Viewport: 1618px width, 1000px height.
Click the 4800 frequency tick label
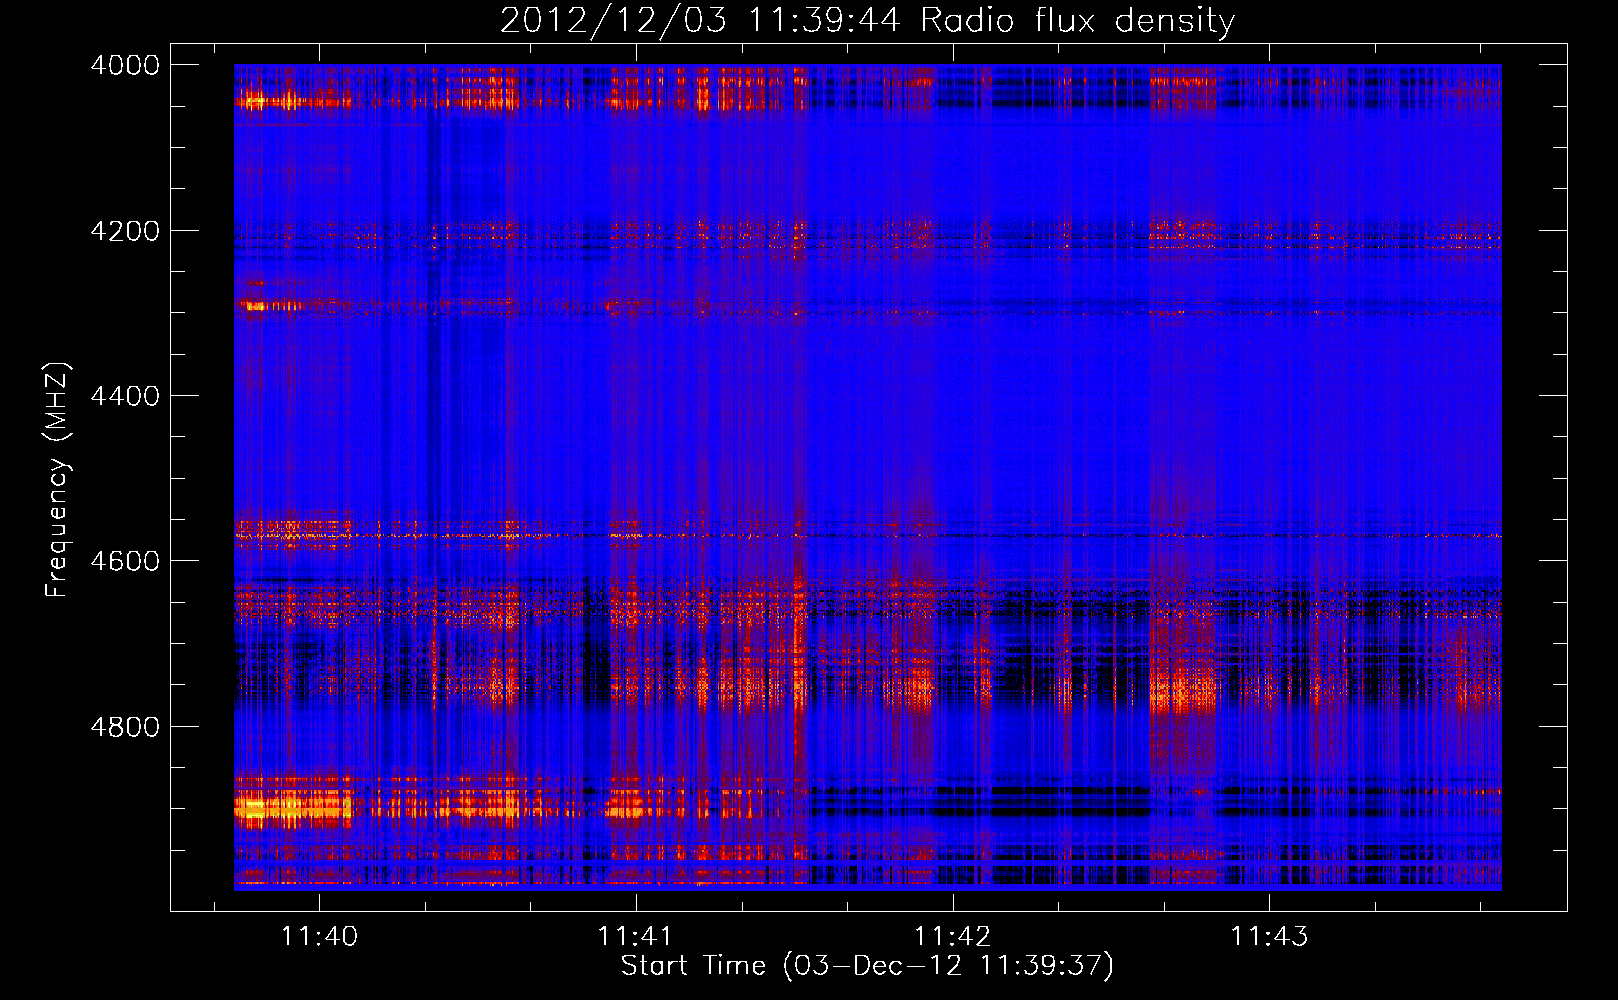[125, 727]
